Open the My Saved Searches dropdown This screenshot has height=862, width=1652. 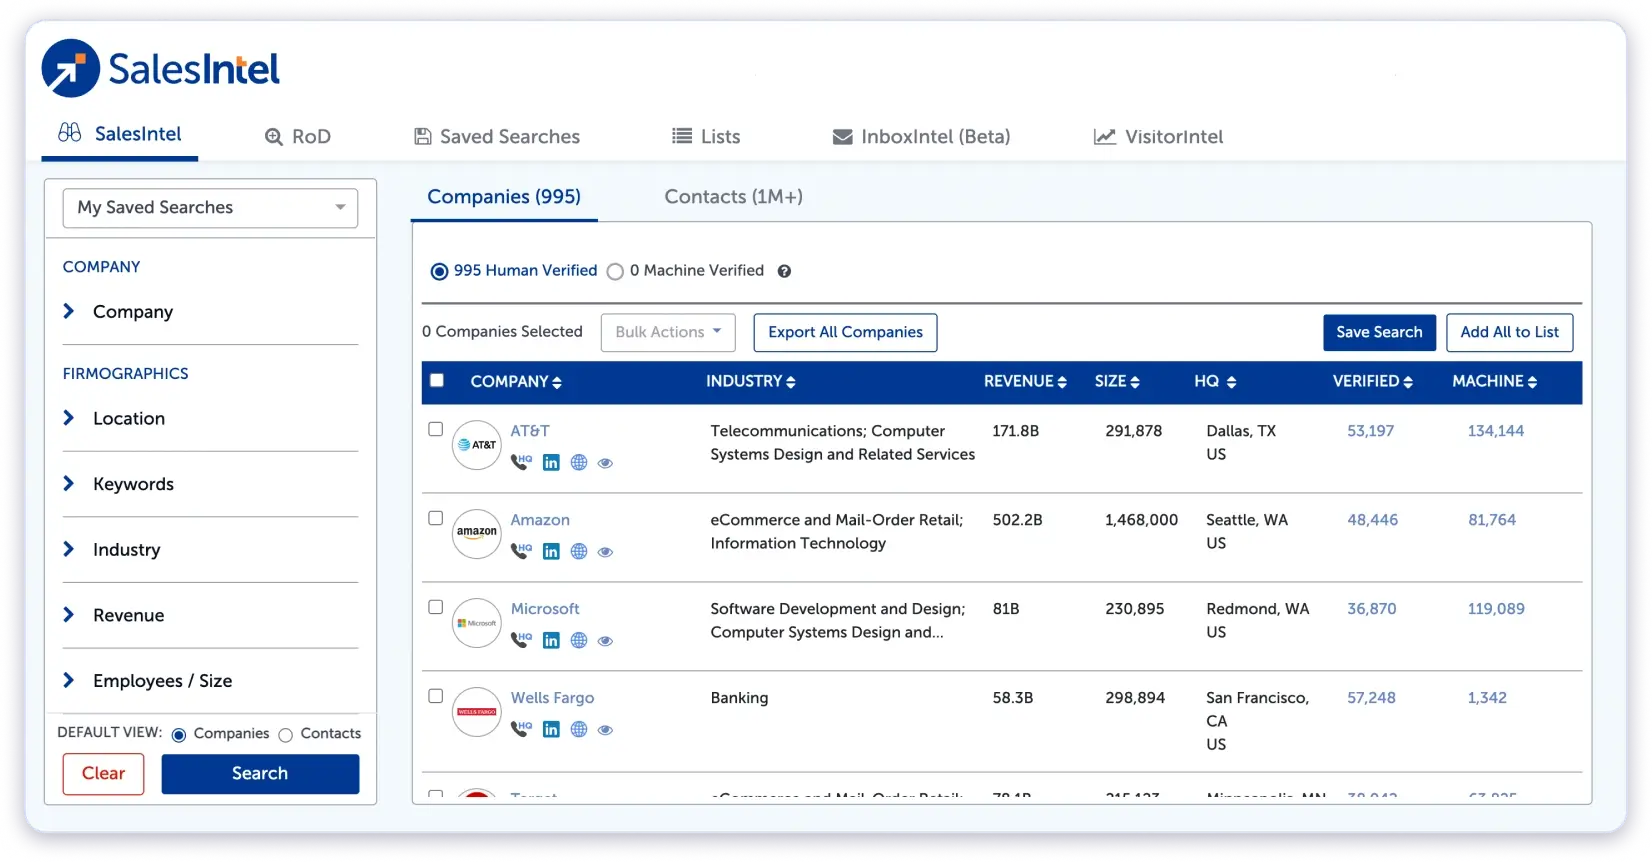pos(210,208)
